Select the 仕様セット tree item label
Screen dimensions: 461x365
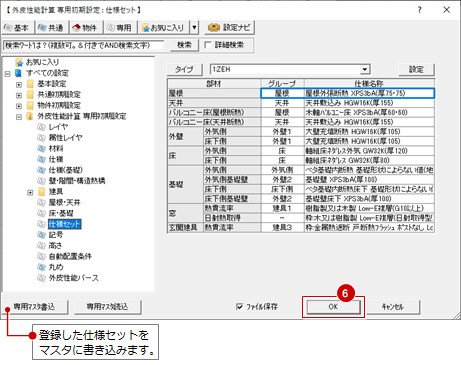(65, 224)
